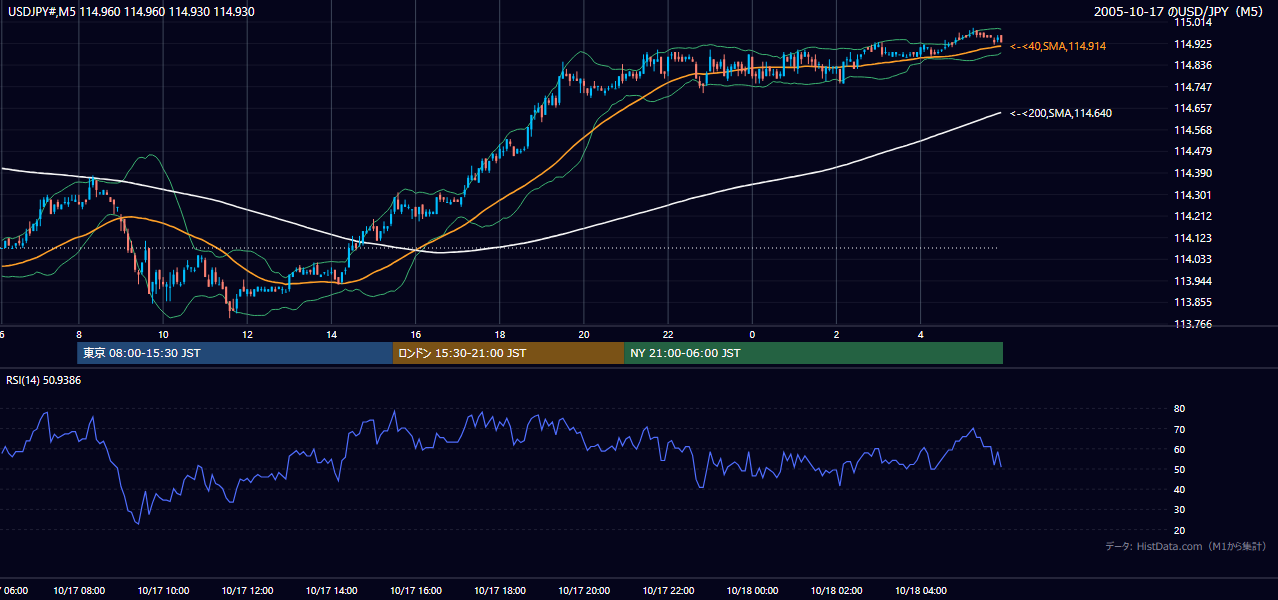1278x600 pixels.
Task: Click RSI scale value 70
Action: click(x=1179, y=429)
